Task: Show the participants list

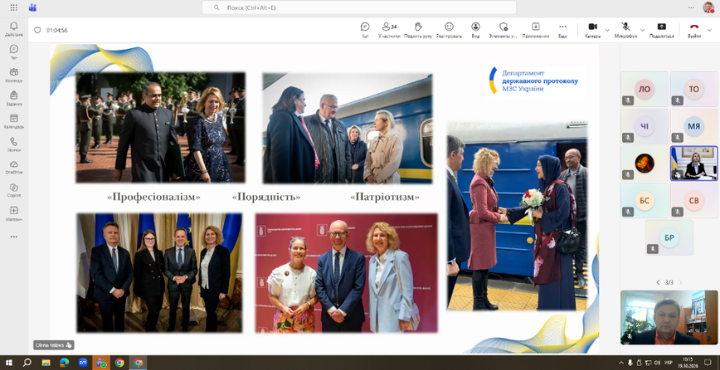Action: point(389,30)
